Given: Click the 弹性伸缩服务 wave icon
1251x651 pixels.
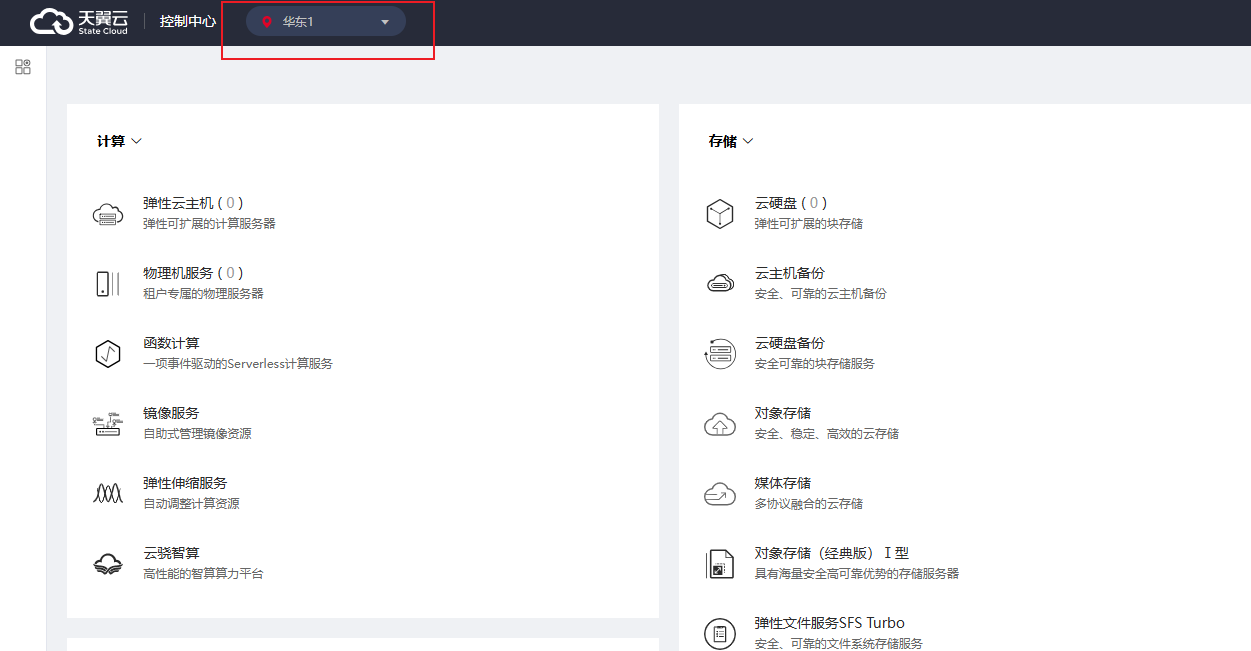Looking at the screenshot, I should 108,494.
